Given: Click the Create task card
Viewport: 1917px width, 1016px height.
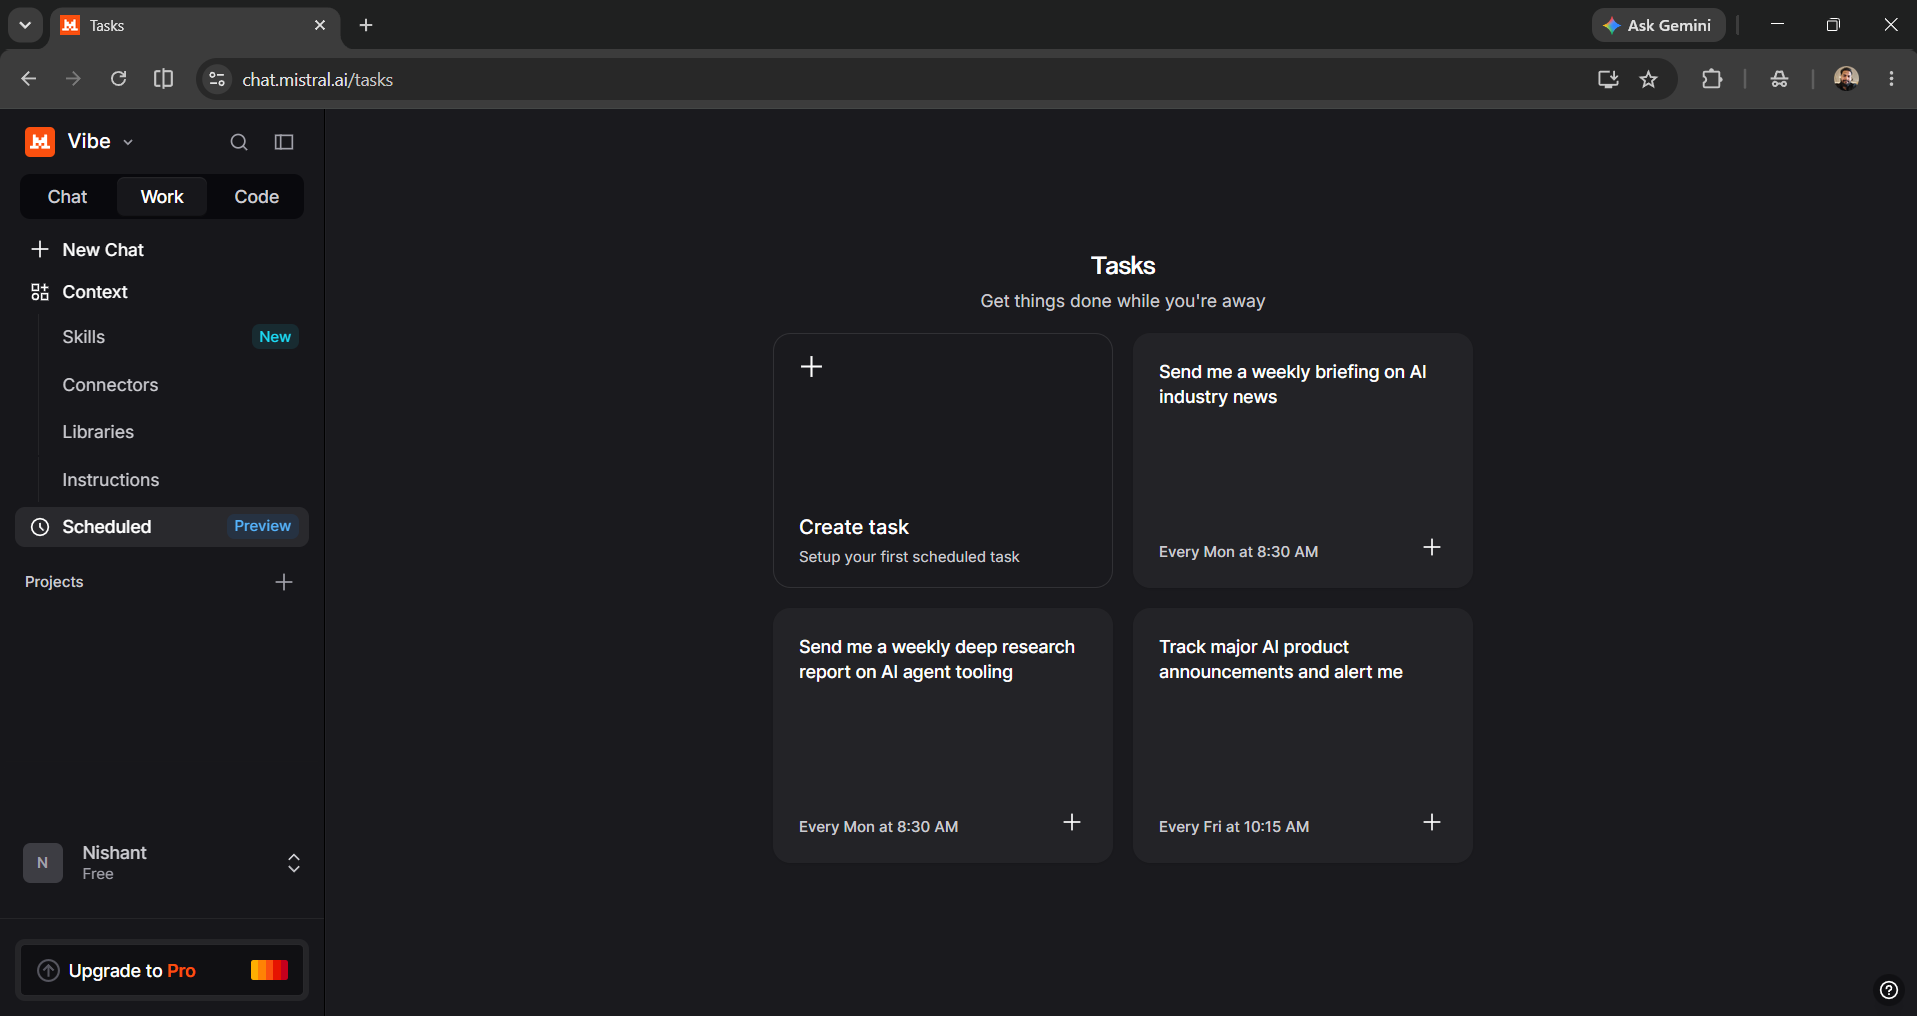Looking at the screenshot, I should click(x=943, y=461).
